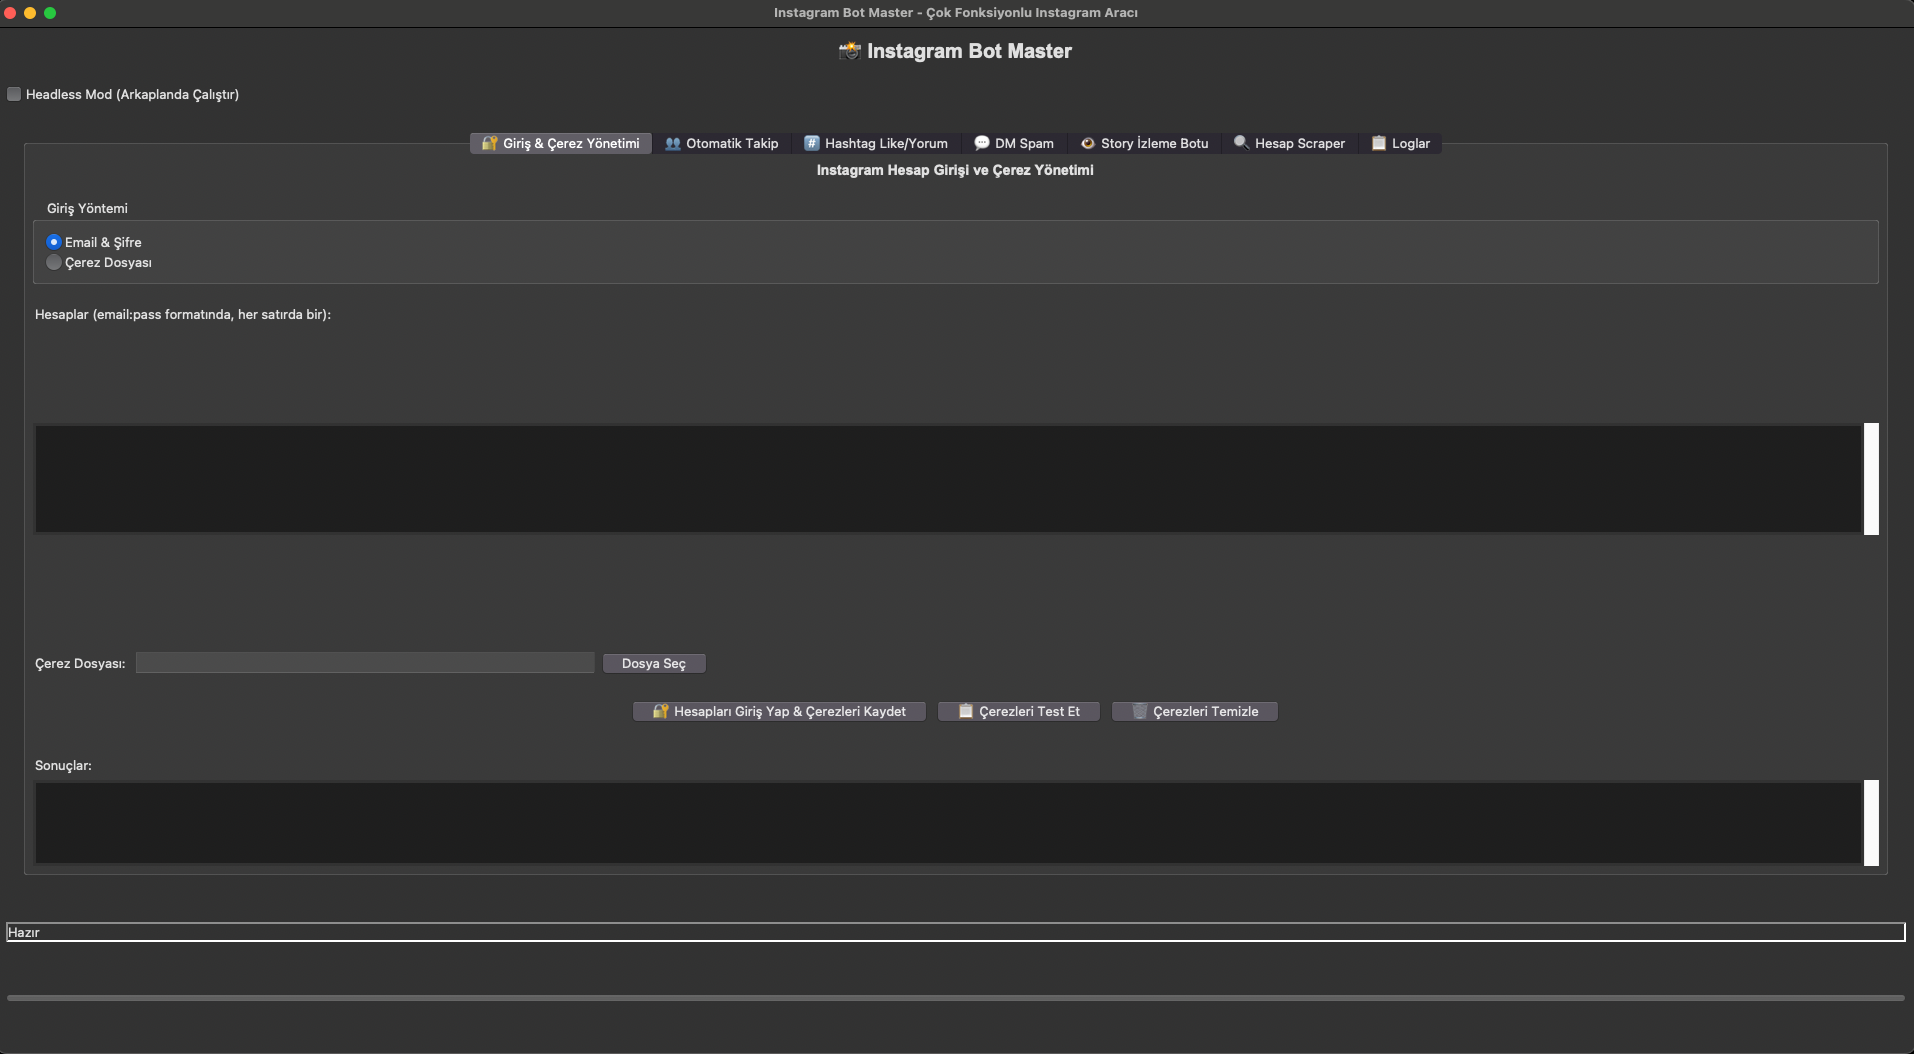Click the Çerez Dosyası: label beside the path field
1914x1054 pixels.
80,663
